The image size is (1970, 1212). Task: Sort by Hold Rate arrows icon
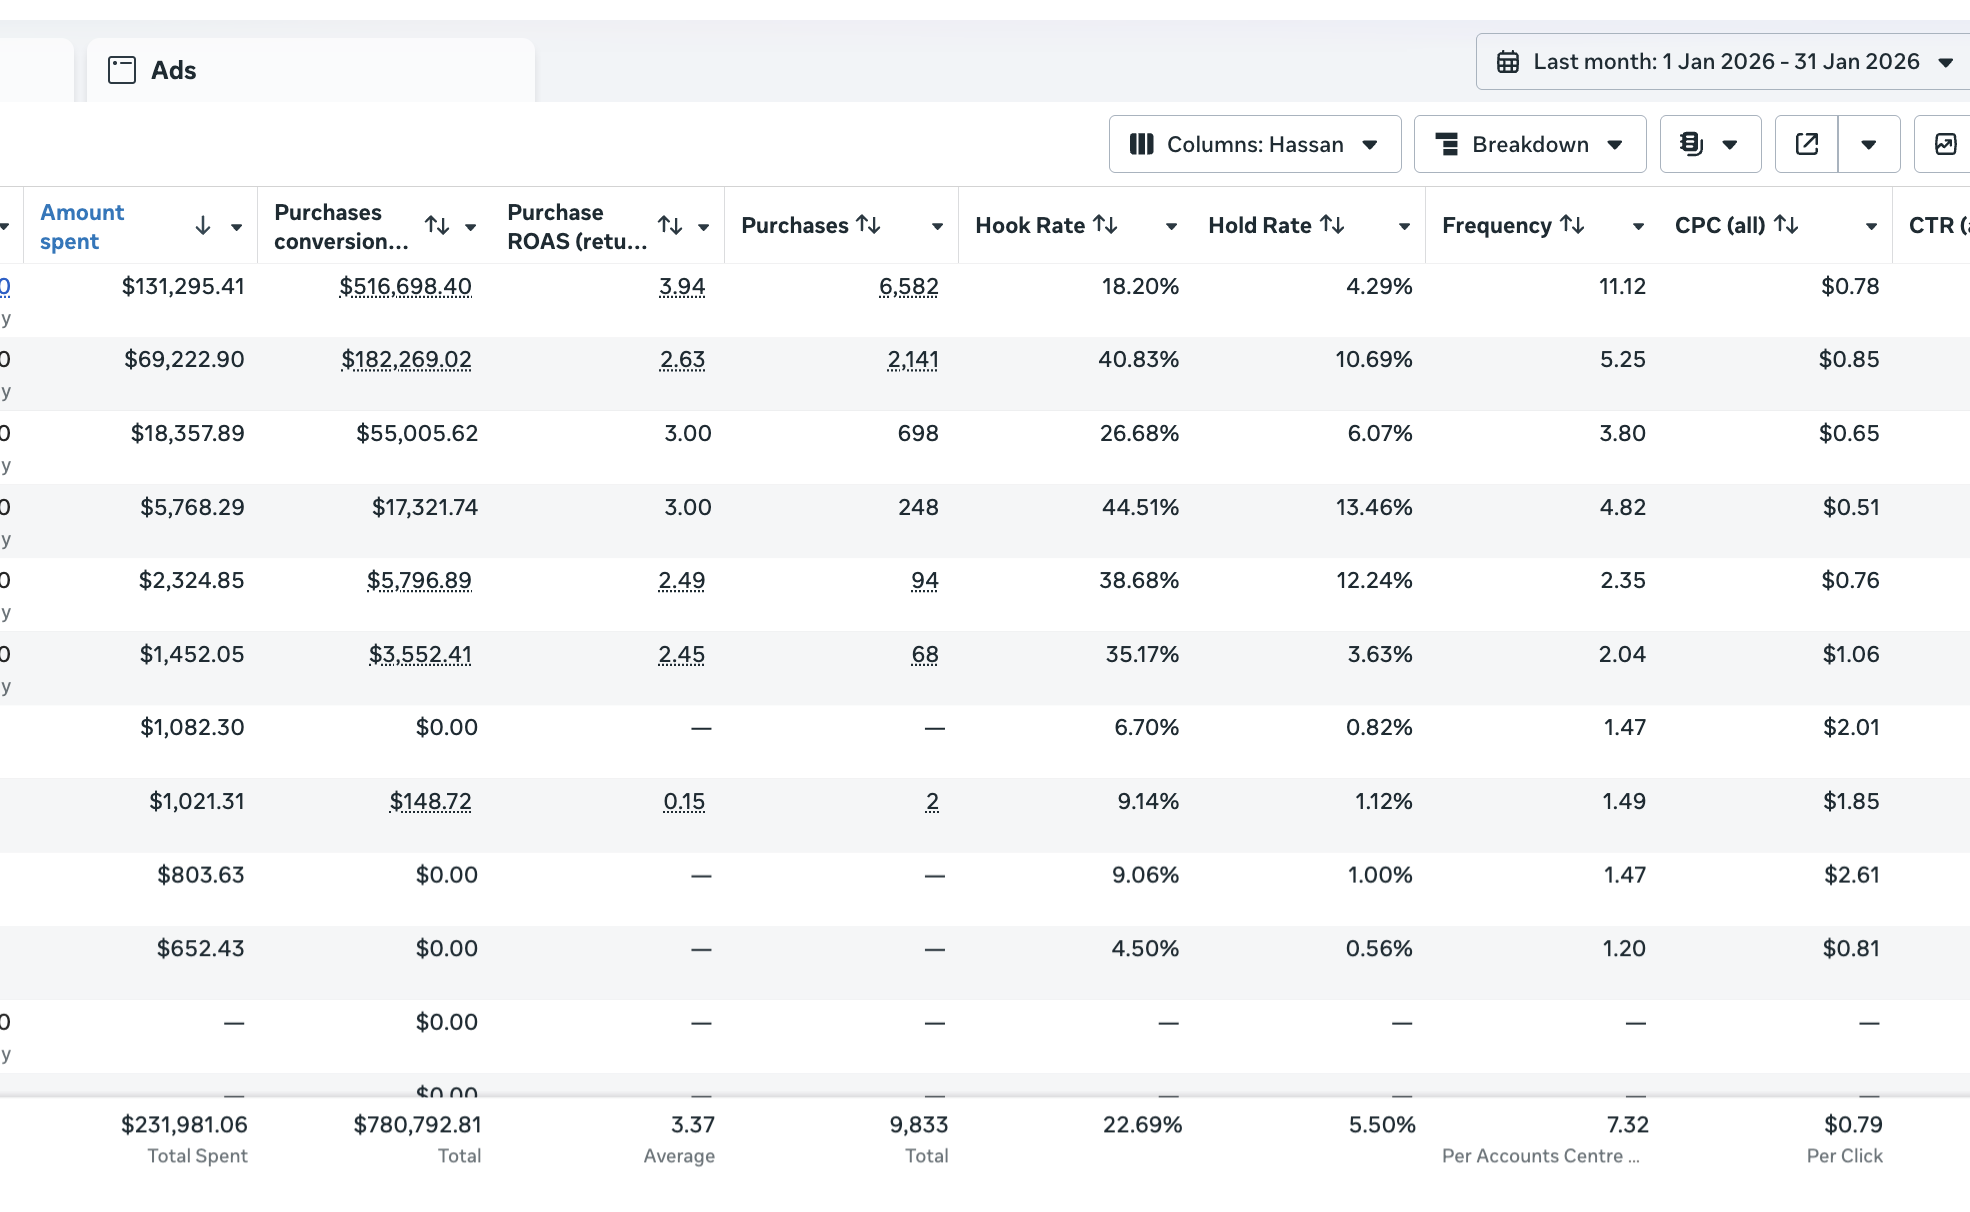point(1332,225)
